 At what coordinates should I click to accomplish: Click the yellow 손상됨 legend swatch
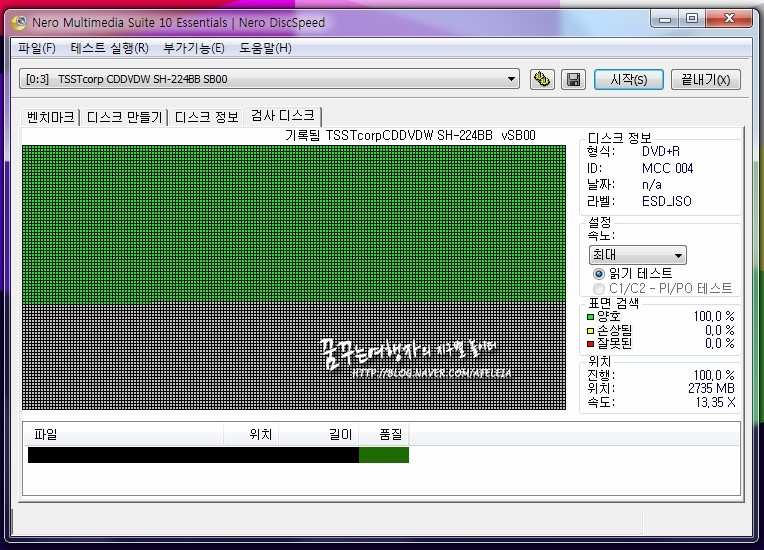point(591,331)
